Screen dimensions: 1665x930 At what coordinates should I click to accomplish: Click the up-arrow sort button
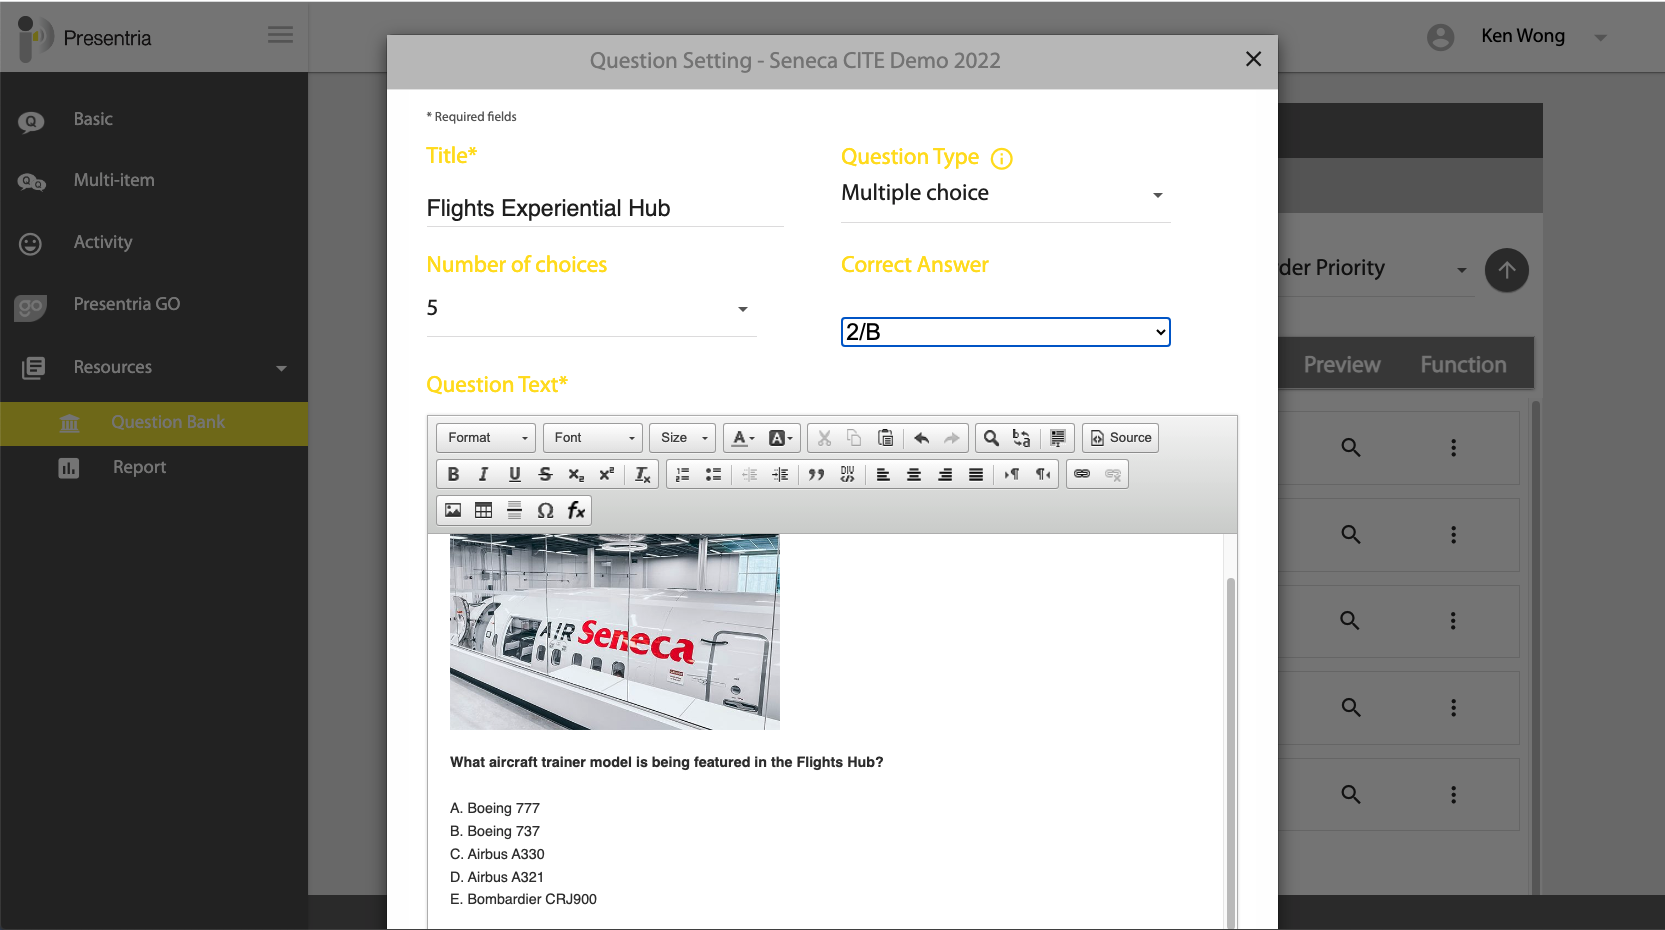tap(1506, 270)
